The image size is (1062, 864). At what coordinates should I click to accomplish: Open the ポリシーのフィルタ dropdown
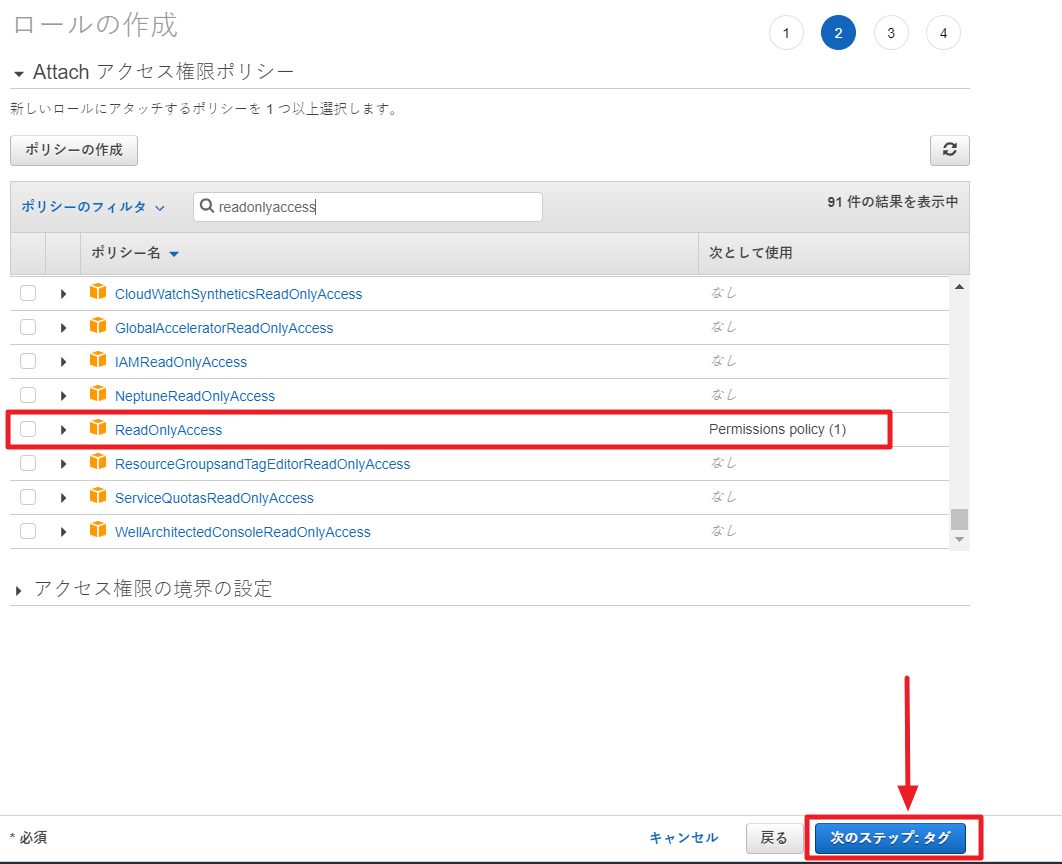click(x=92, y=207)
